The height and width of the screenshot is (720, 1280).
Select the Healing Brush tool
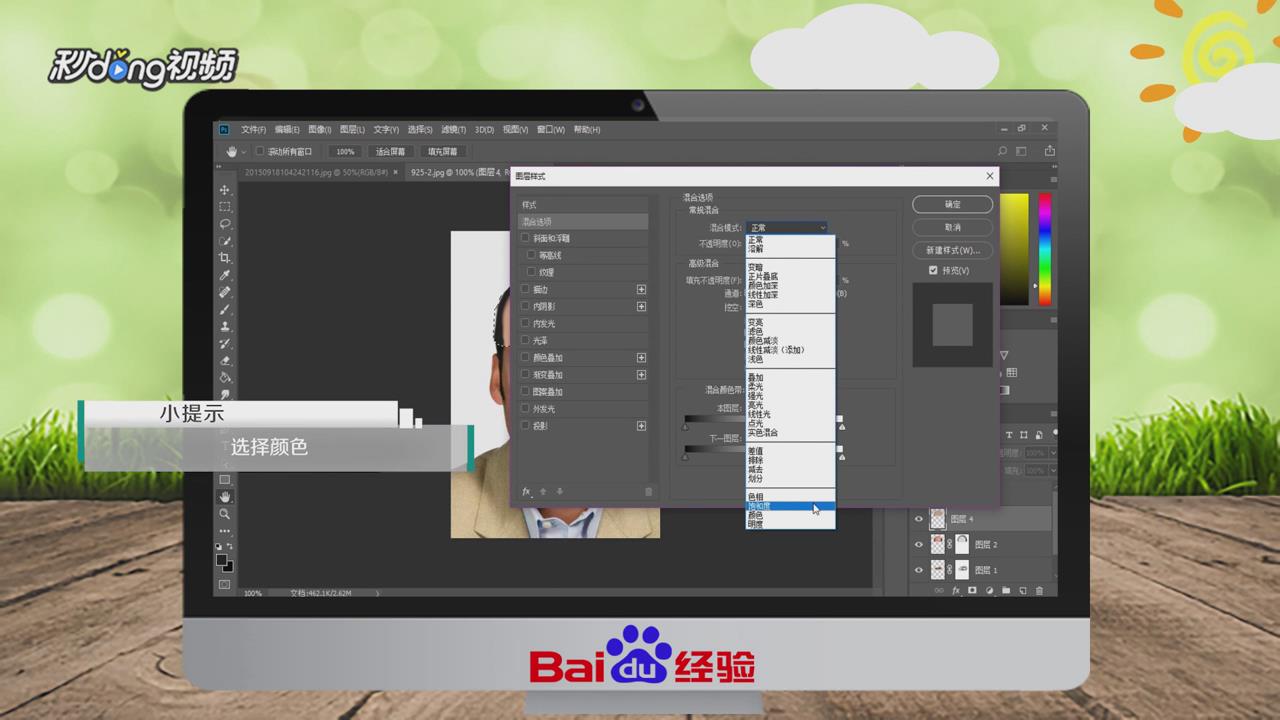(225, 292)
